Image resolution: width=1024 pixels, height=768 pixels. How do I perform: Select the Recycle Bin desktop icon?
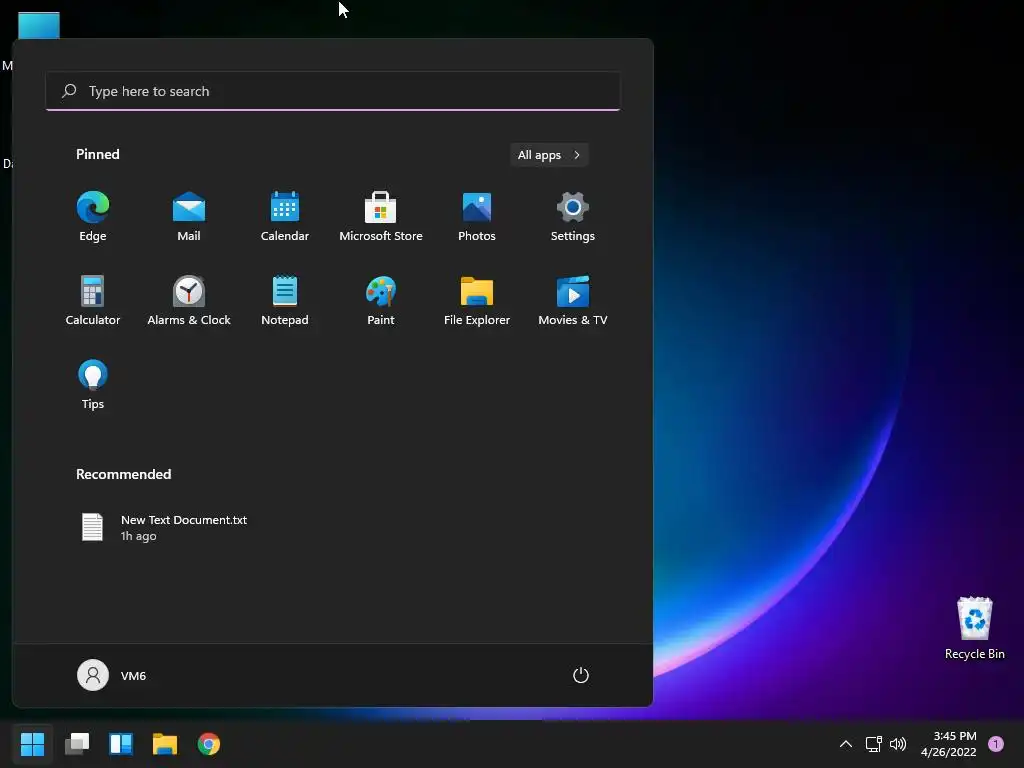974,628
